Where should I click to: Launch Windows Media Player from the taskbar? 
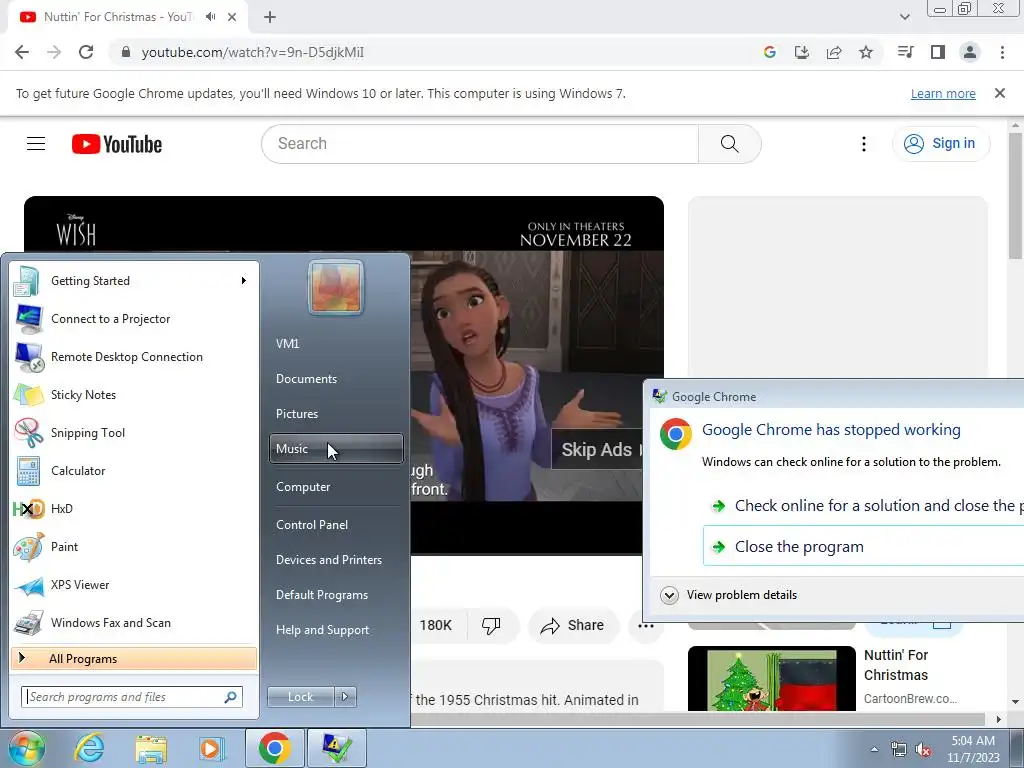(211, 748)
